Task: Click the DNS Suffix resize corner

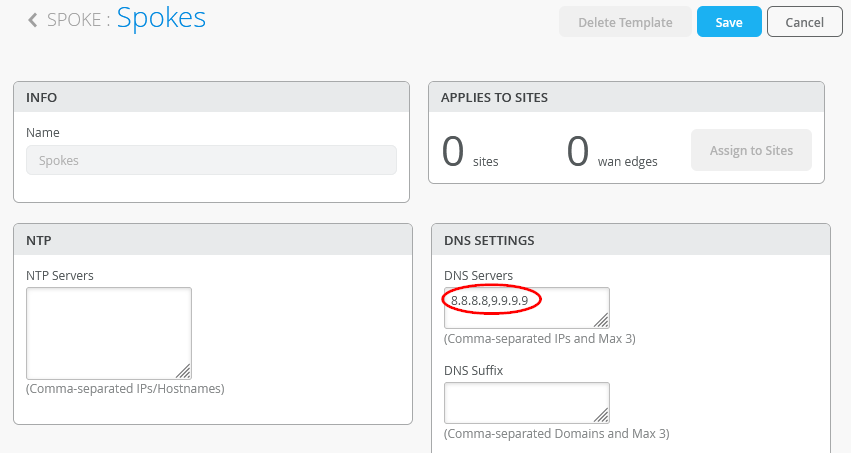Action: tap(602, 415)
